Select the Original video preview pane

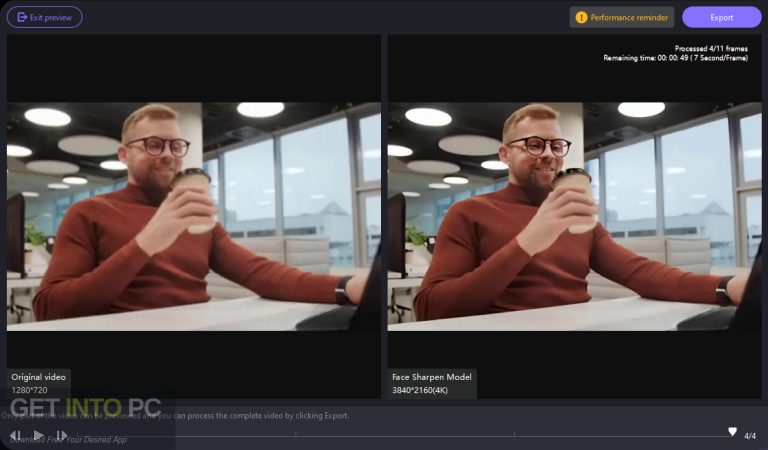coord(193,216)
